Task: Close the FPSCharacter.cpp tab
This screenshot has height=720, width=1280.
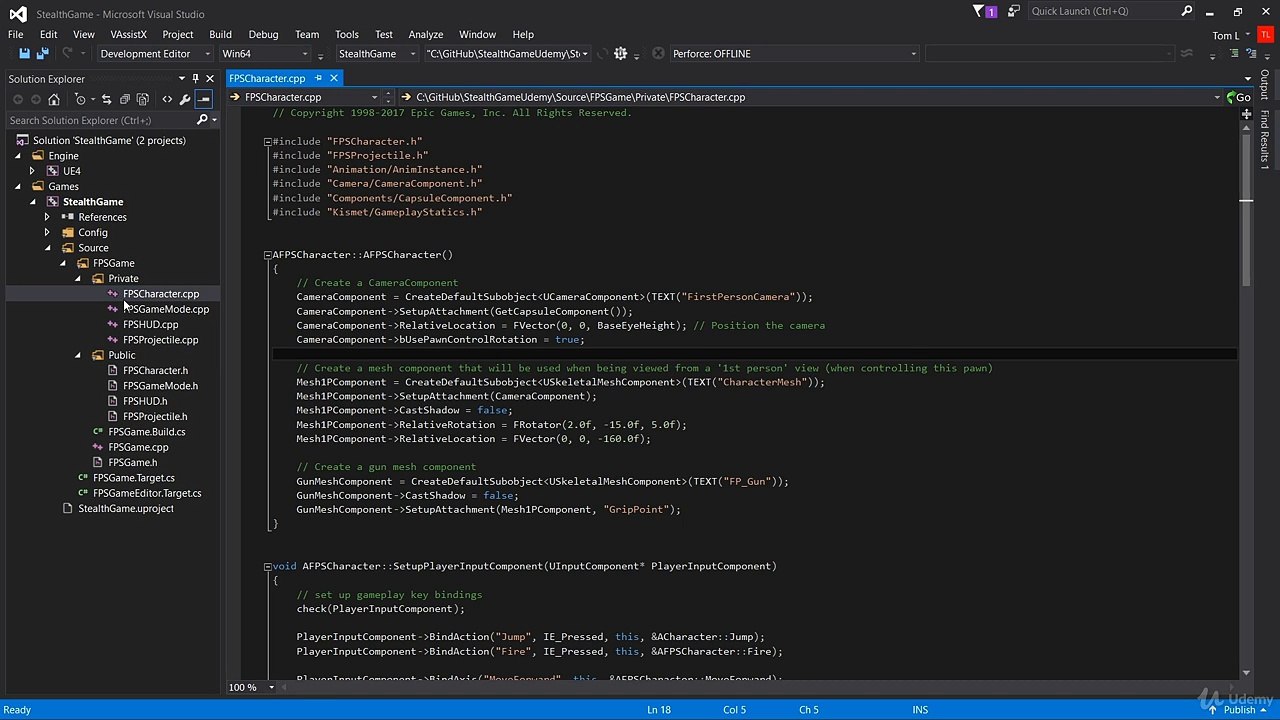Action: click(x=334, y=78)
